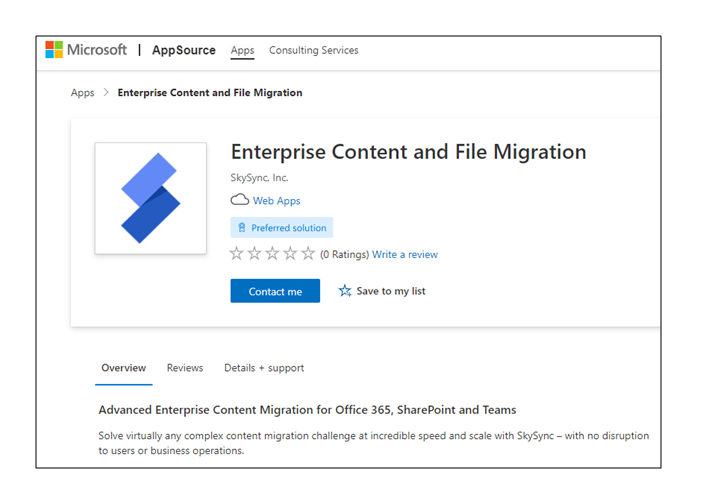Viewport: 701px width, 485px height.
Task: Switch to the Reviews tab
Action: [185, 368]
